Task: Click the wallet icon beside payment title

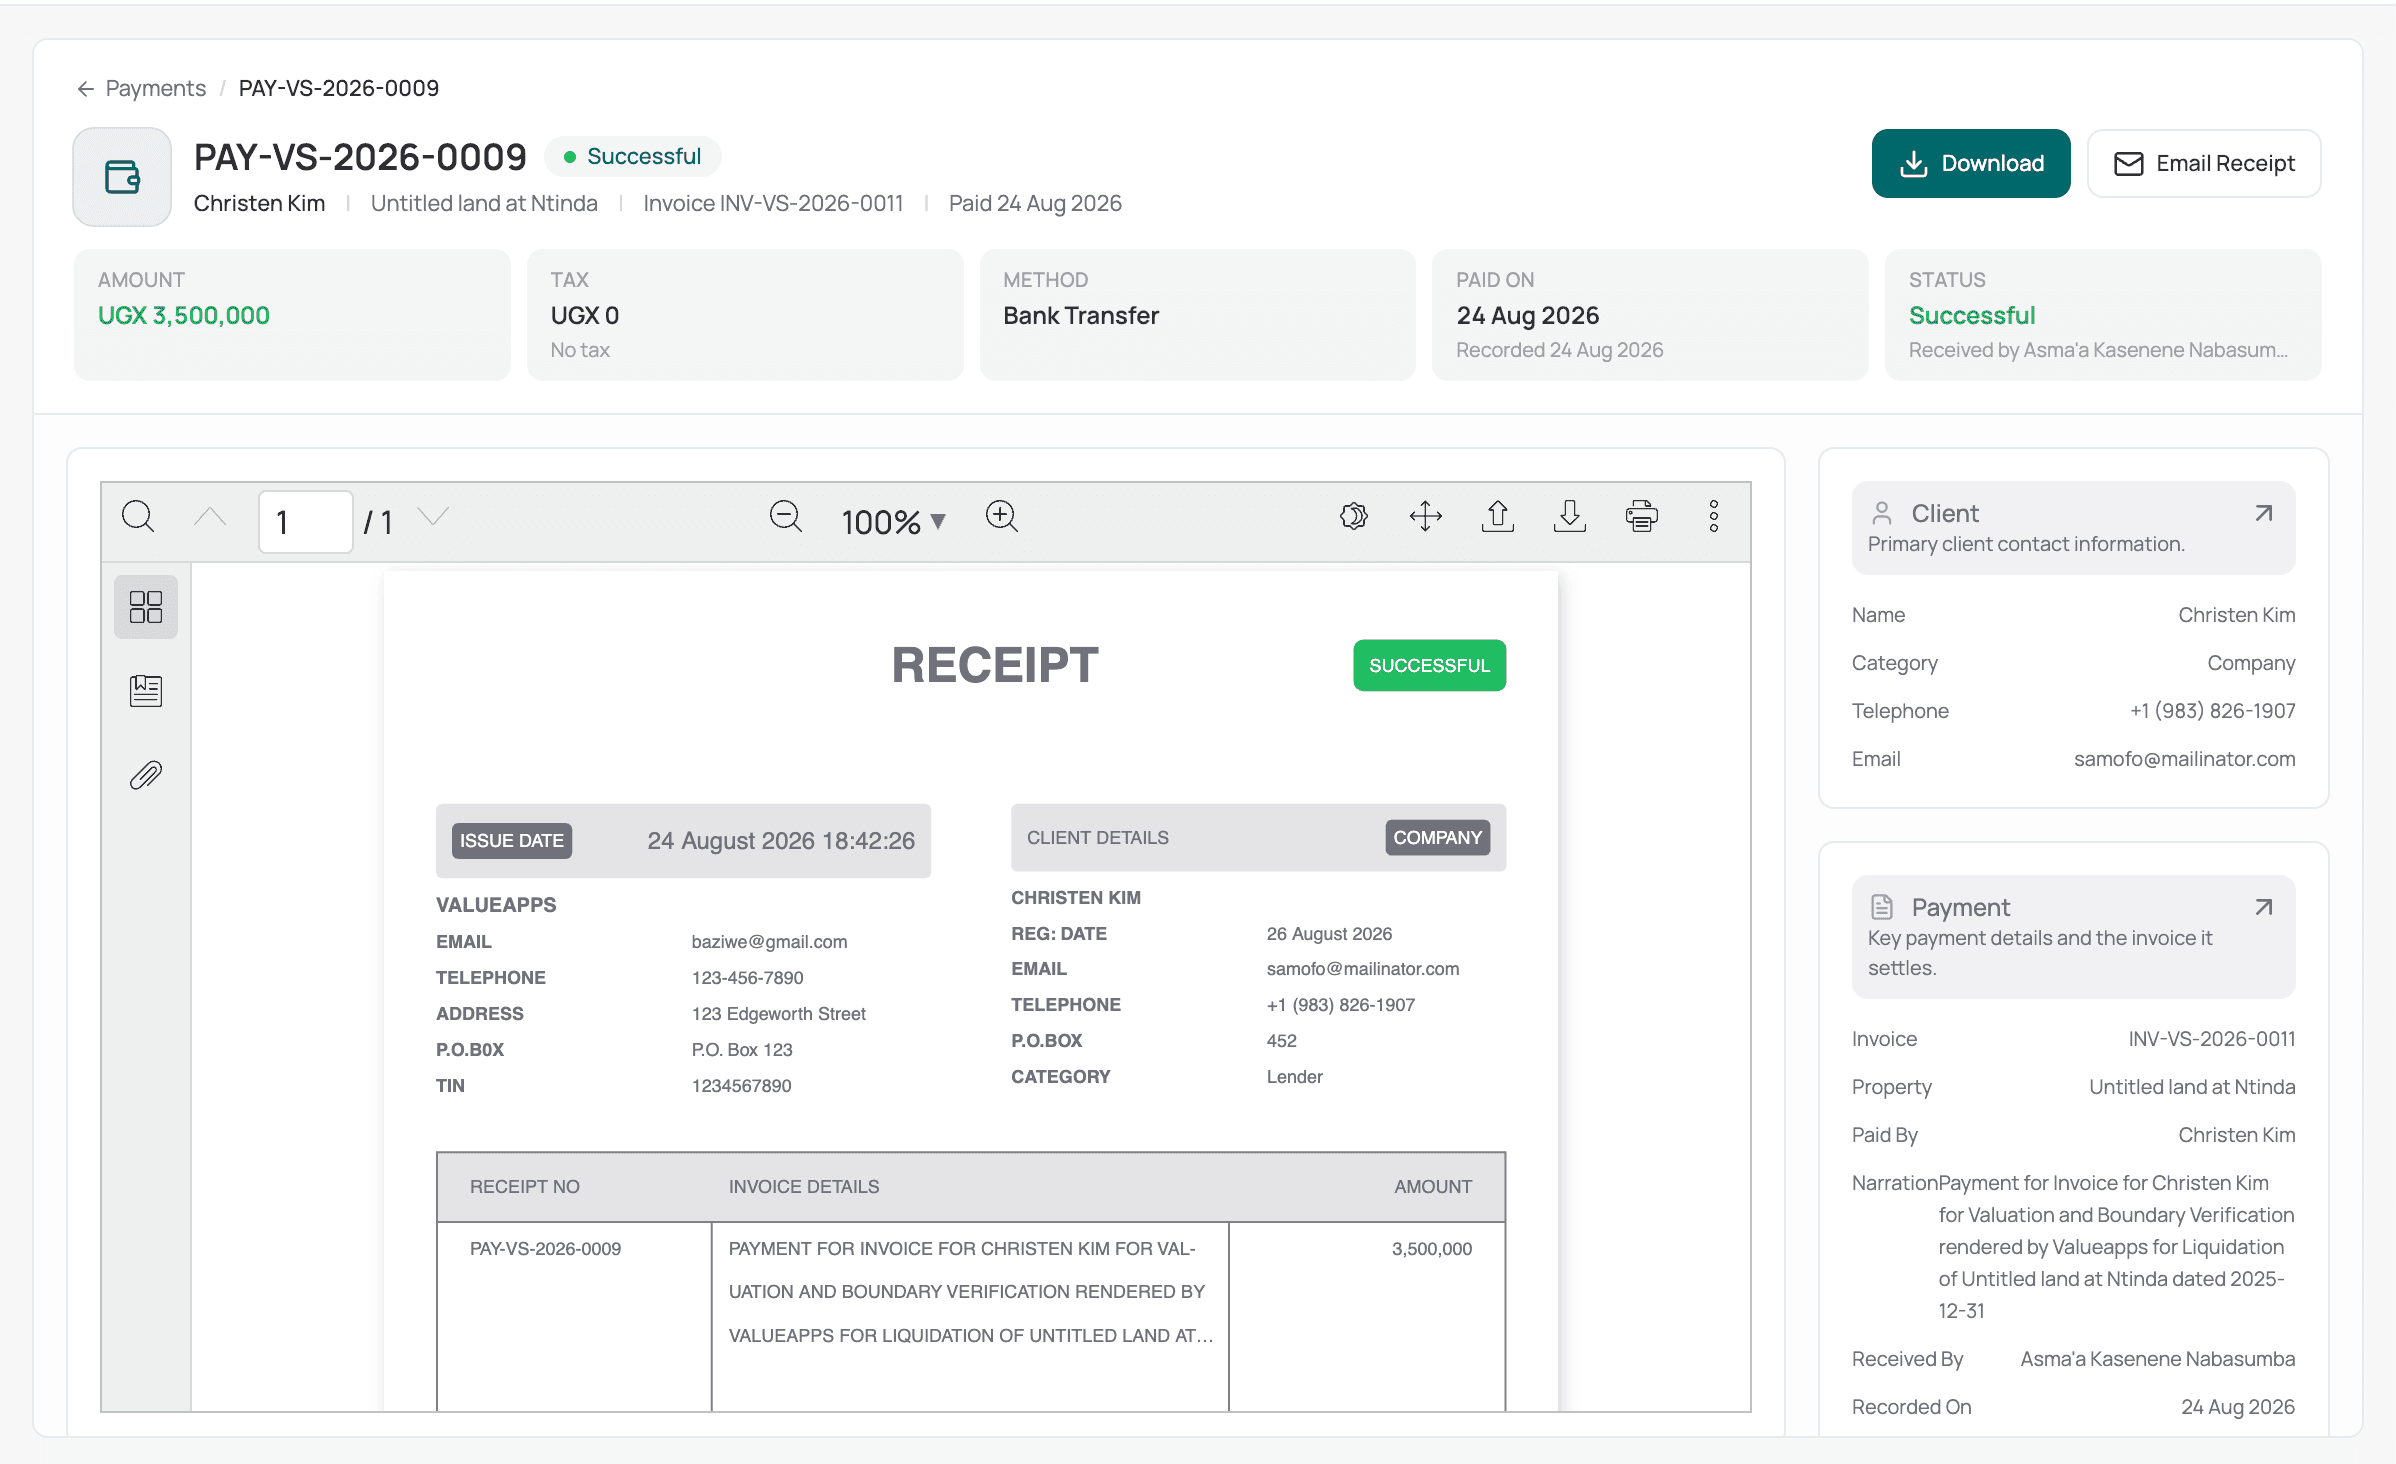Action: [122, 177]
